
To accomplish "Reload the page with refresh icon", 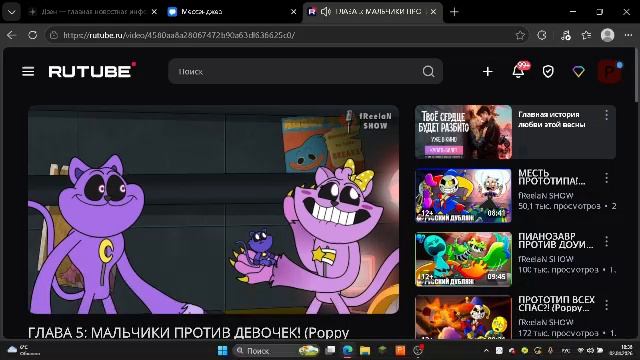I will click(33, 35).
